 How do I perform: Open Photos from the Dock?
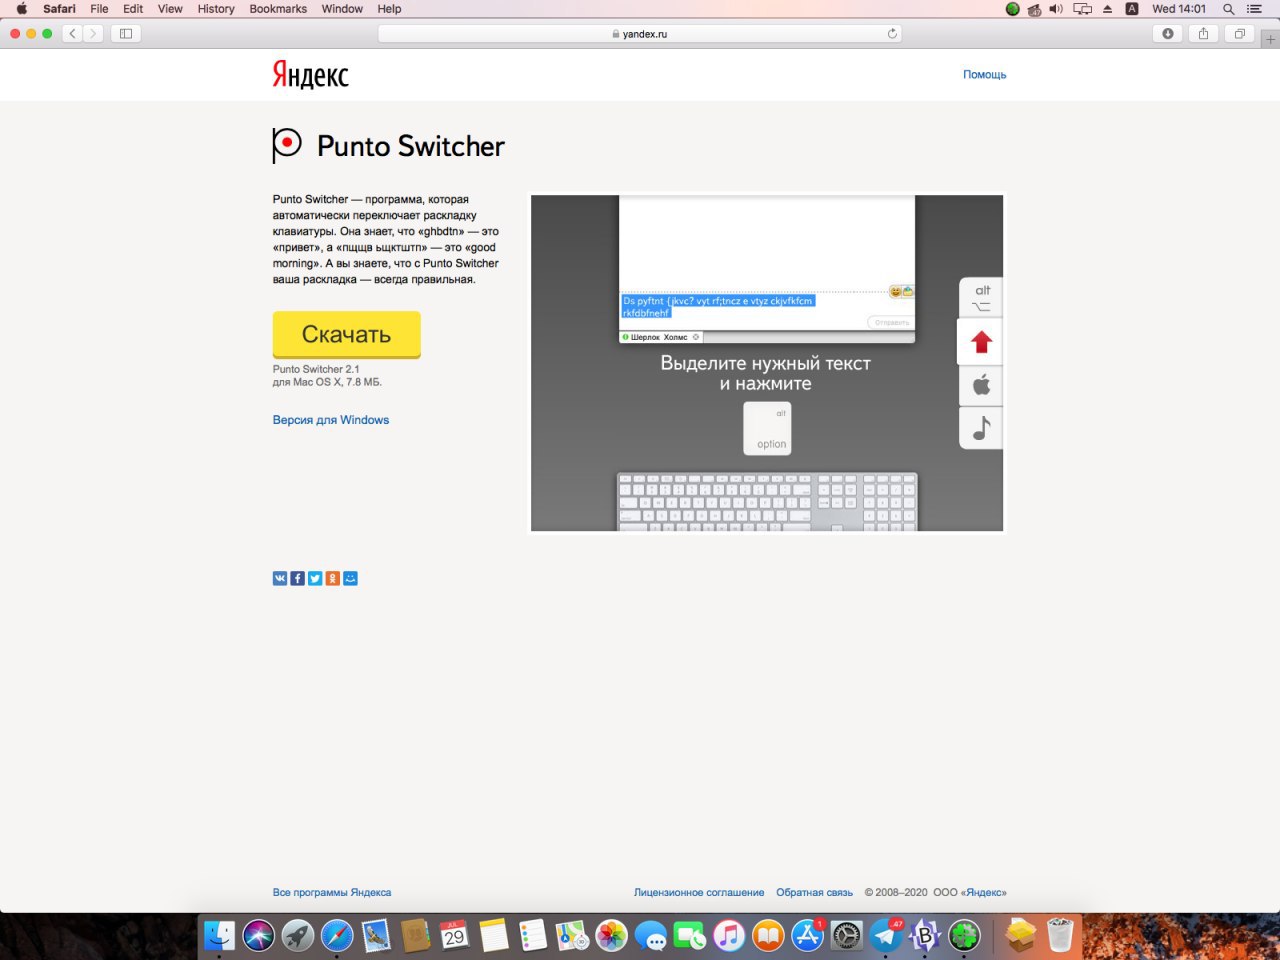click(x=611, y=936)
